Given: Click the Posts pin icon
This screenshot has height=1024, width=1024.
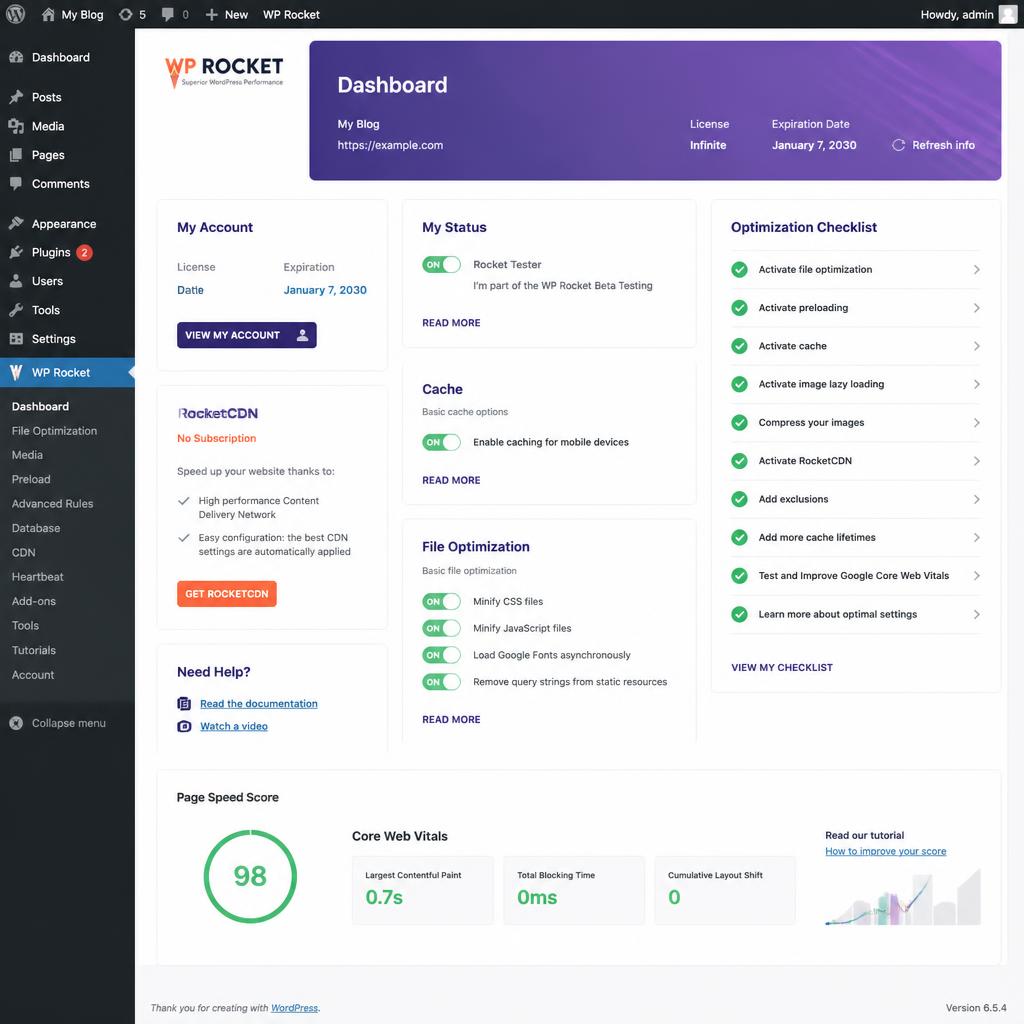Looking at the screenshot, I should (x=16, y=97).
